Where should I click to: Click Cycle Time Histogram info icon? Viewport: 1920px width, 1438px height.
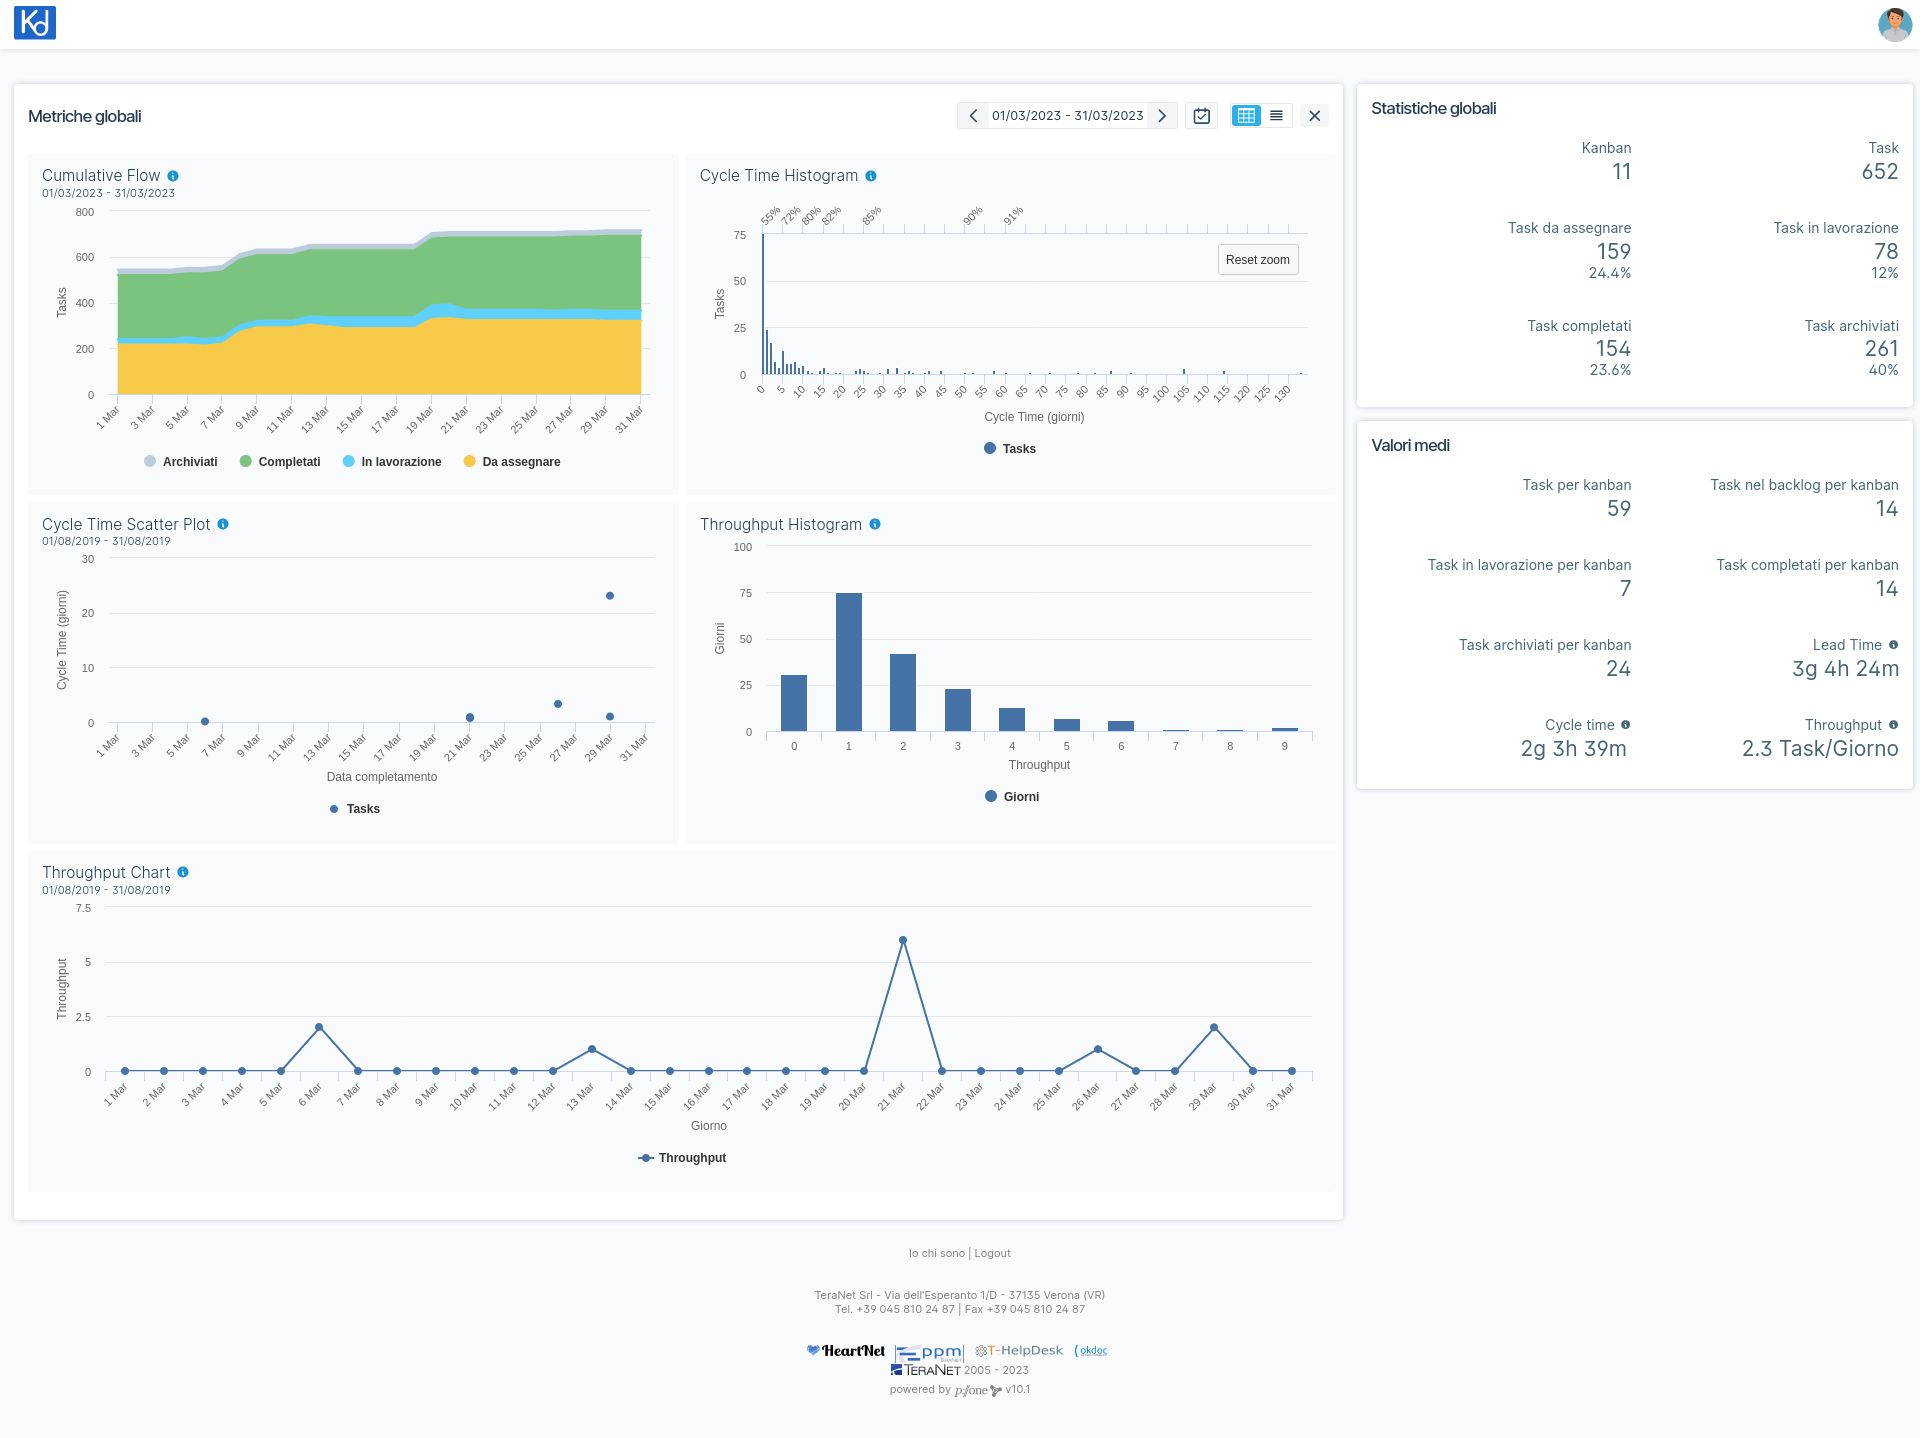[871, 176]
